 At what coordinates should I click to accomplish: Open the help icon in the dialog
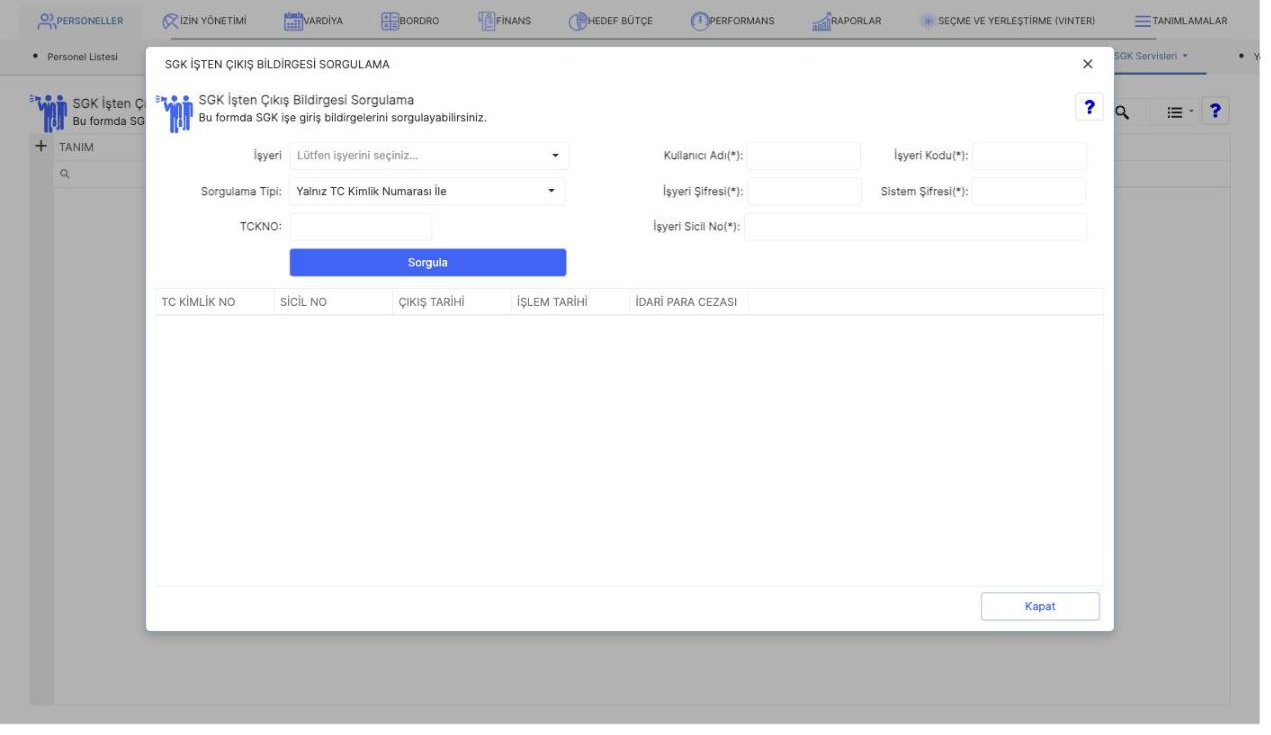click(1087, 109)
